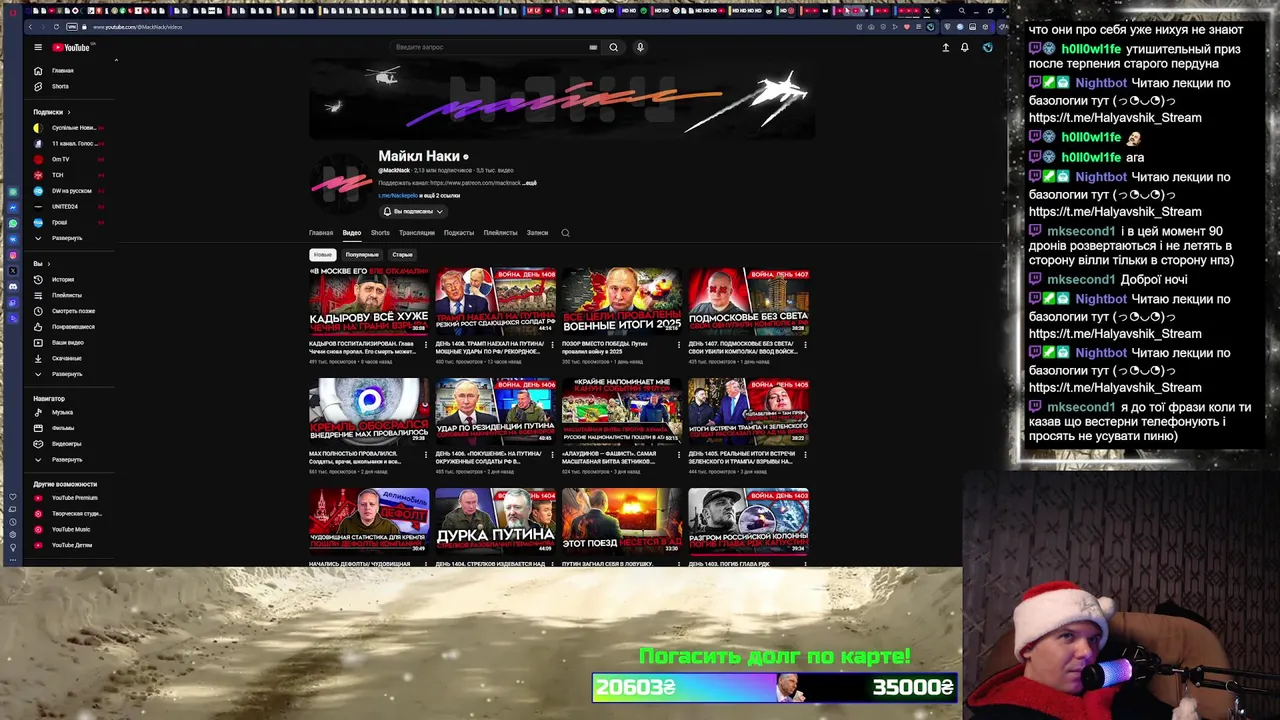Image resolution: width=1280 pixels, height=720 pixels.
Task: Open the t.me/Nackepelo channel link
Action: pos(397,196)
